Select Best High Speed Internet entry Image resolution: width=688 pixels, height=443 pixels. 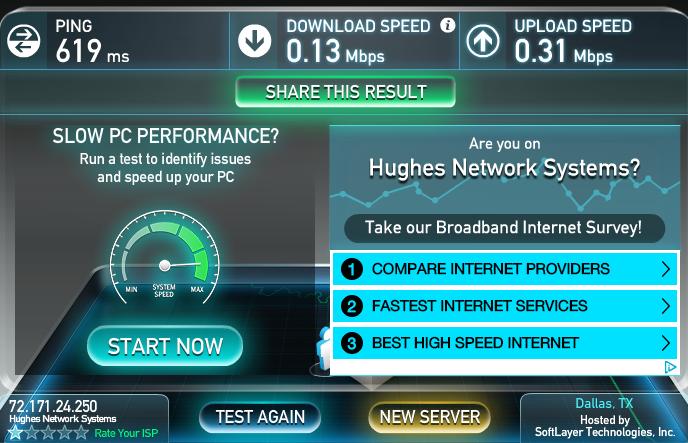coord(505,343)
